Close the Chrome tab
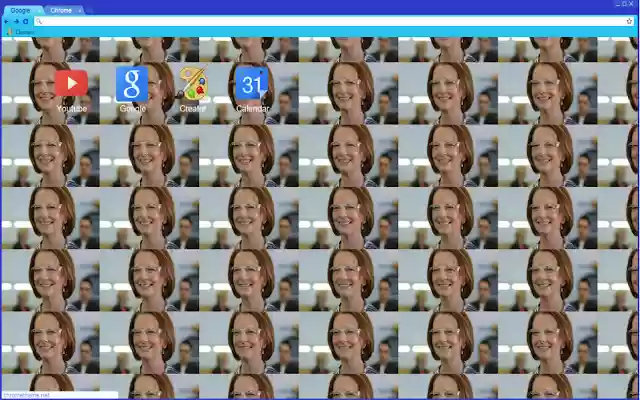This screenshot has width=640, height=400. 80,11
